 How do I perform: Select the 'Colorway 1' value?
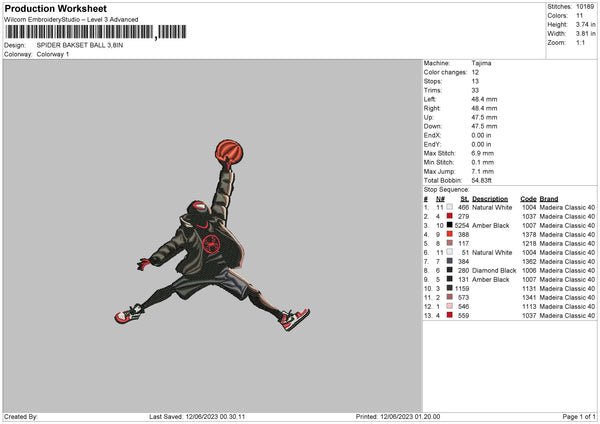click(x=53, y=54)
